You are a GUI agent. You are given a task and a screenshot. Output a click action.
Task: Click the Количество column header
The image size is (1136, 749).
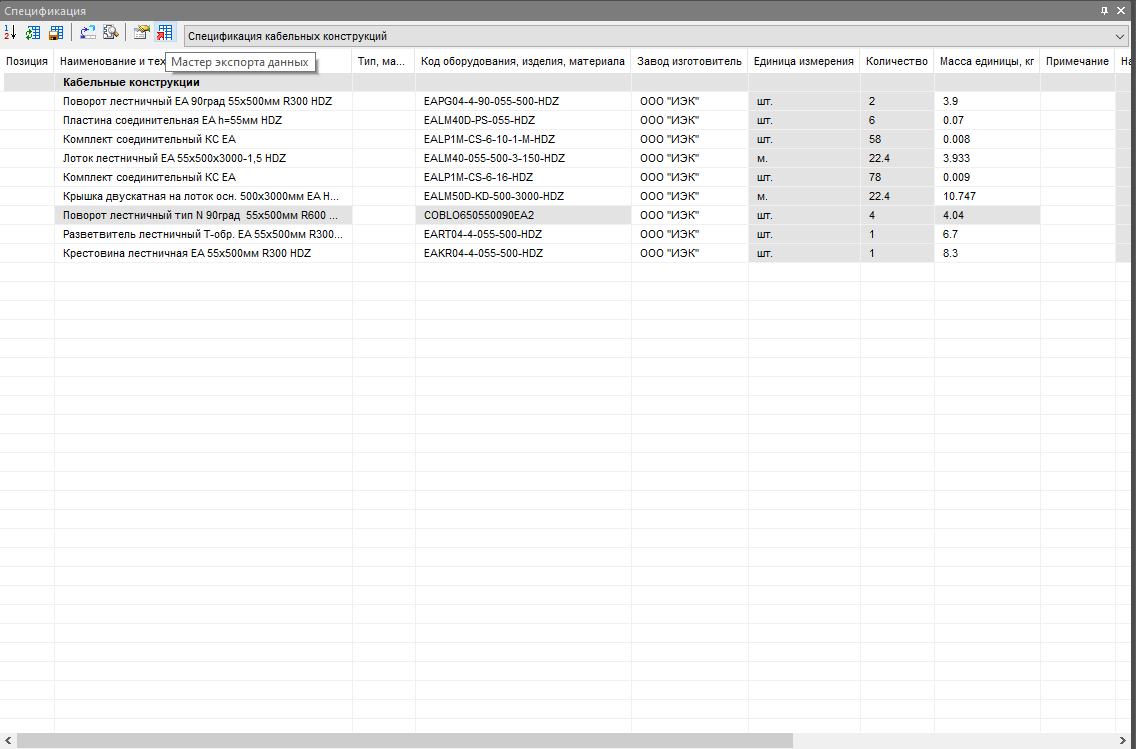pyautogui.click(x=896, y=62)
